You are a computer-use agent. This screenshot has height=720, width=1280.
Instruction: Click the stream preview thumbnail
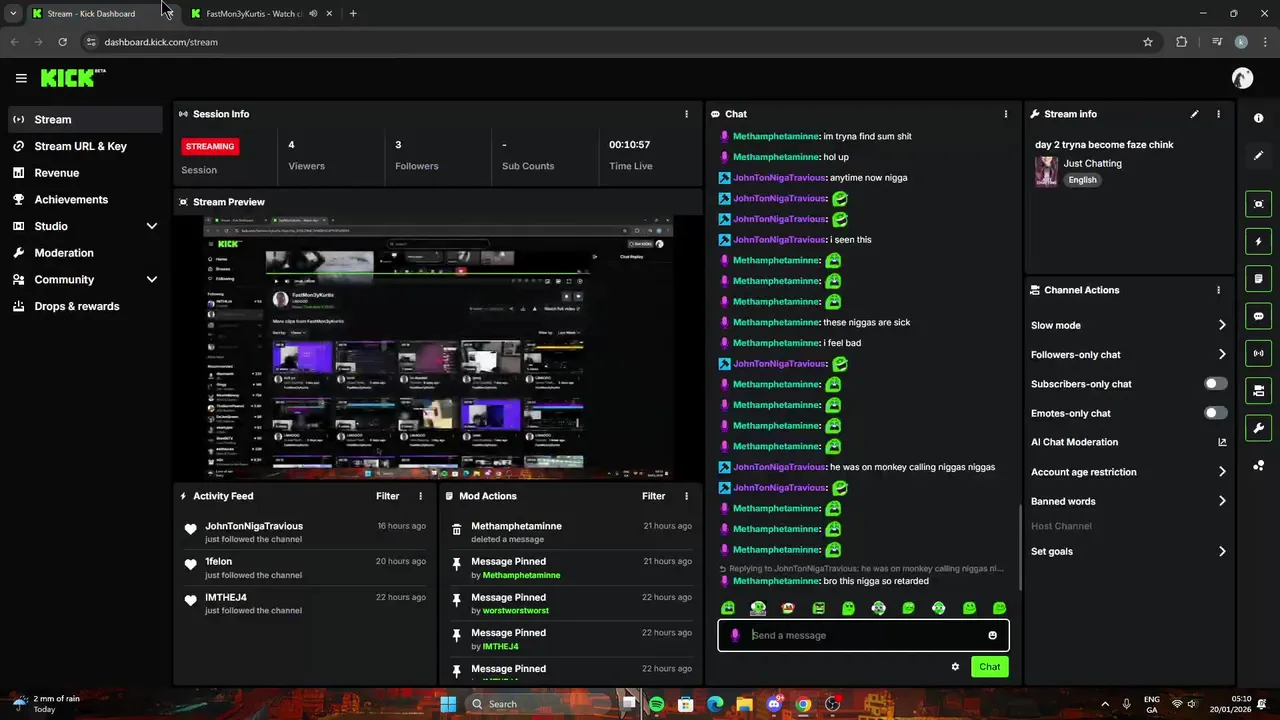[437, 348]
